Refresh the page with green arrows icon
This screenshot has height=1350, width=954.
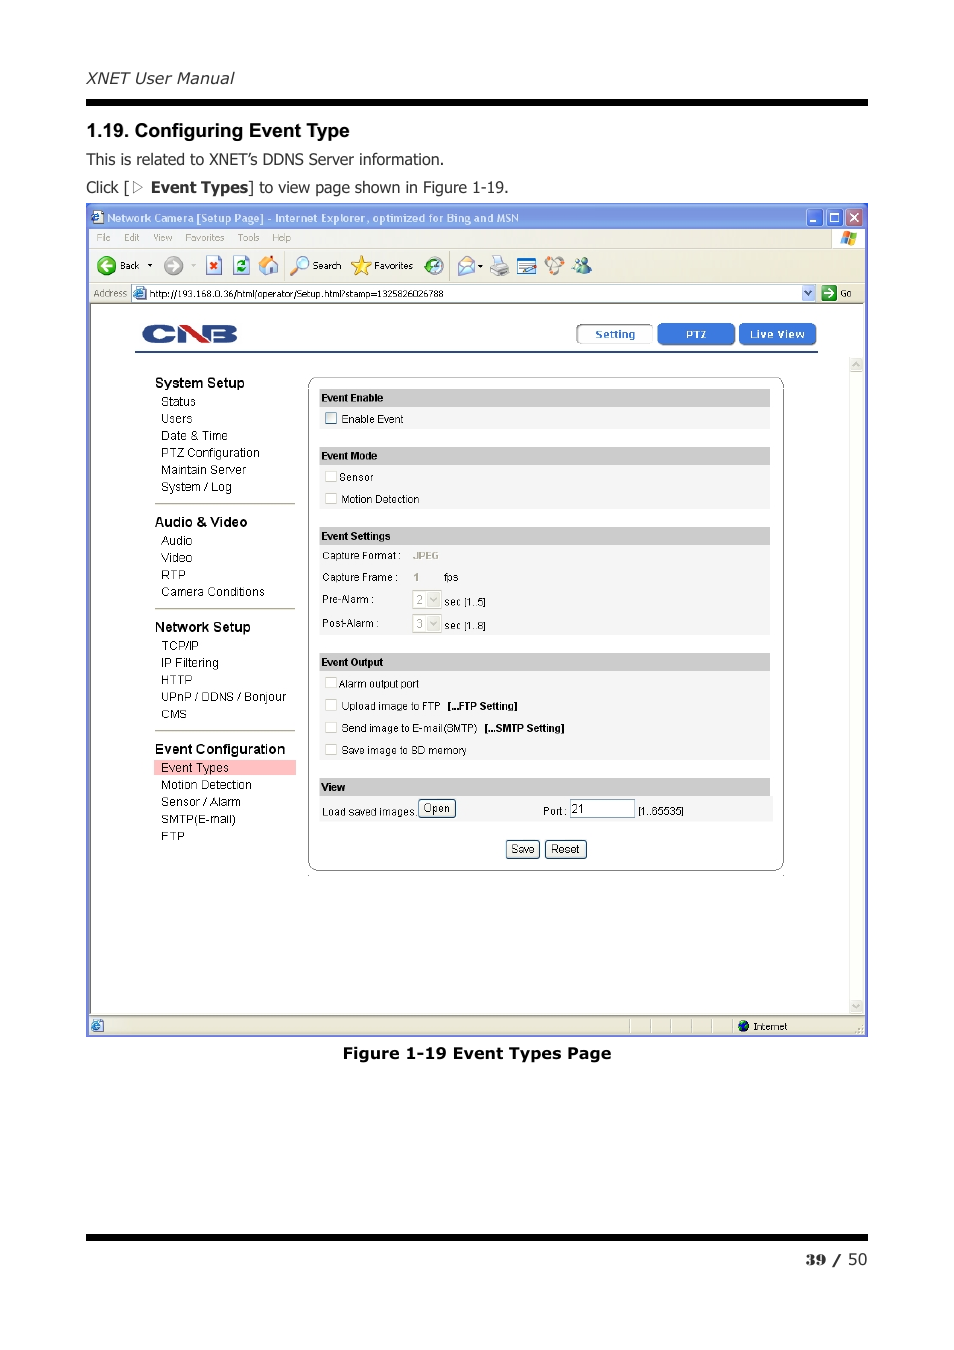[241, 265]
